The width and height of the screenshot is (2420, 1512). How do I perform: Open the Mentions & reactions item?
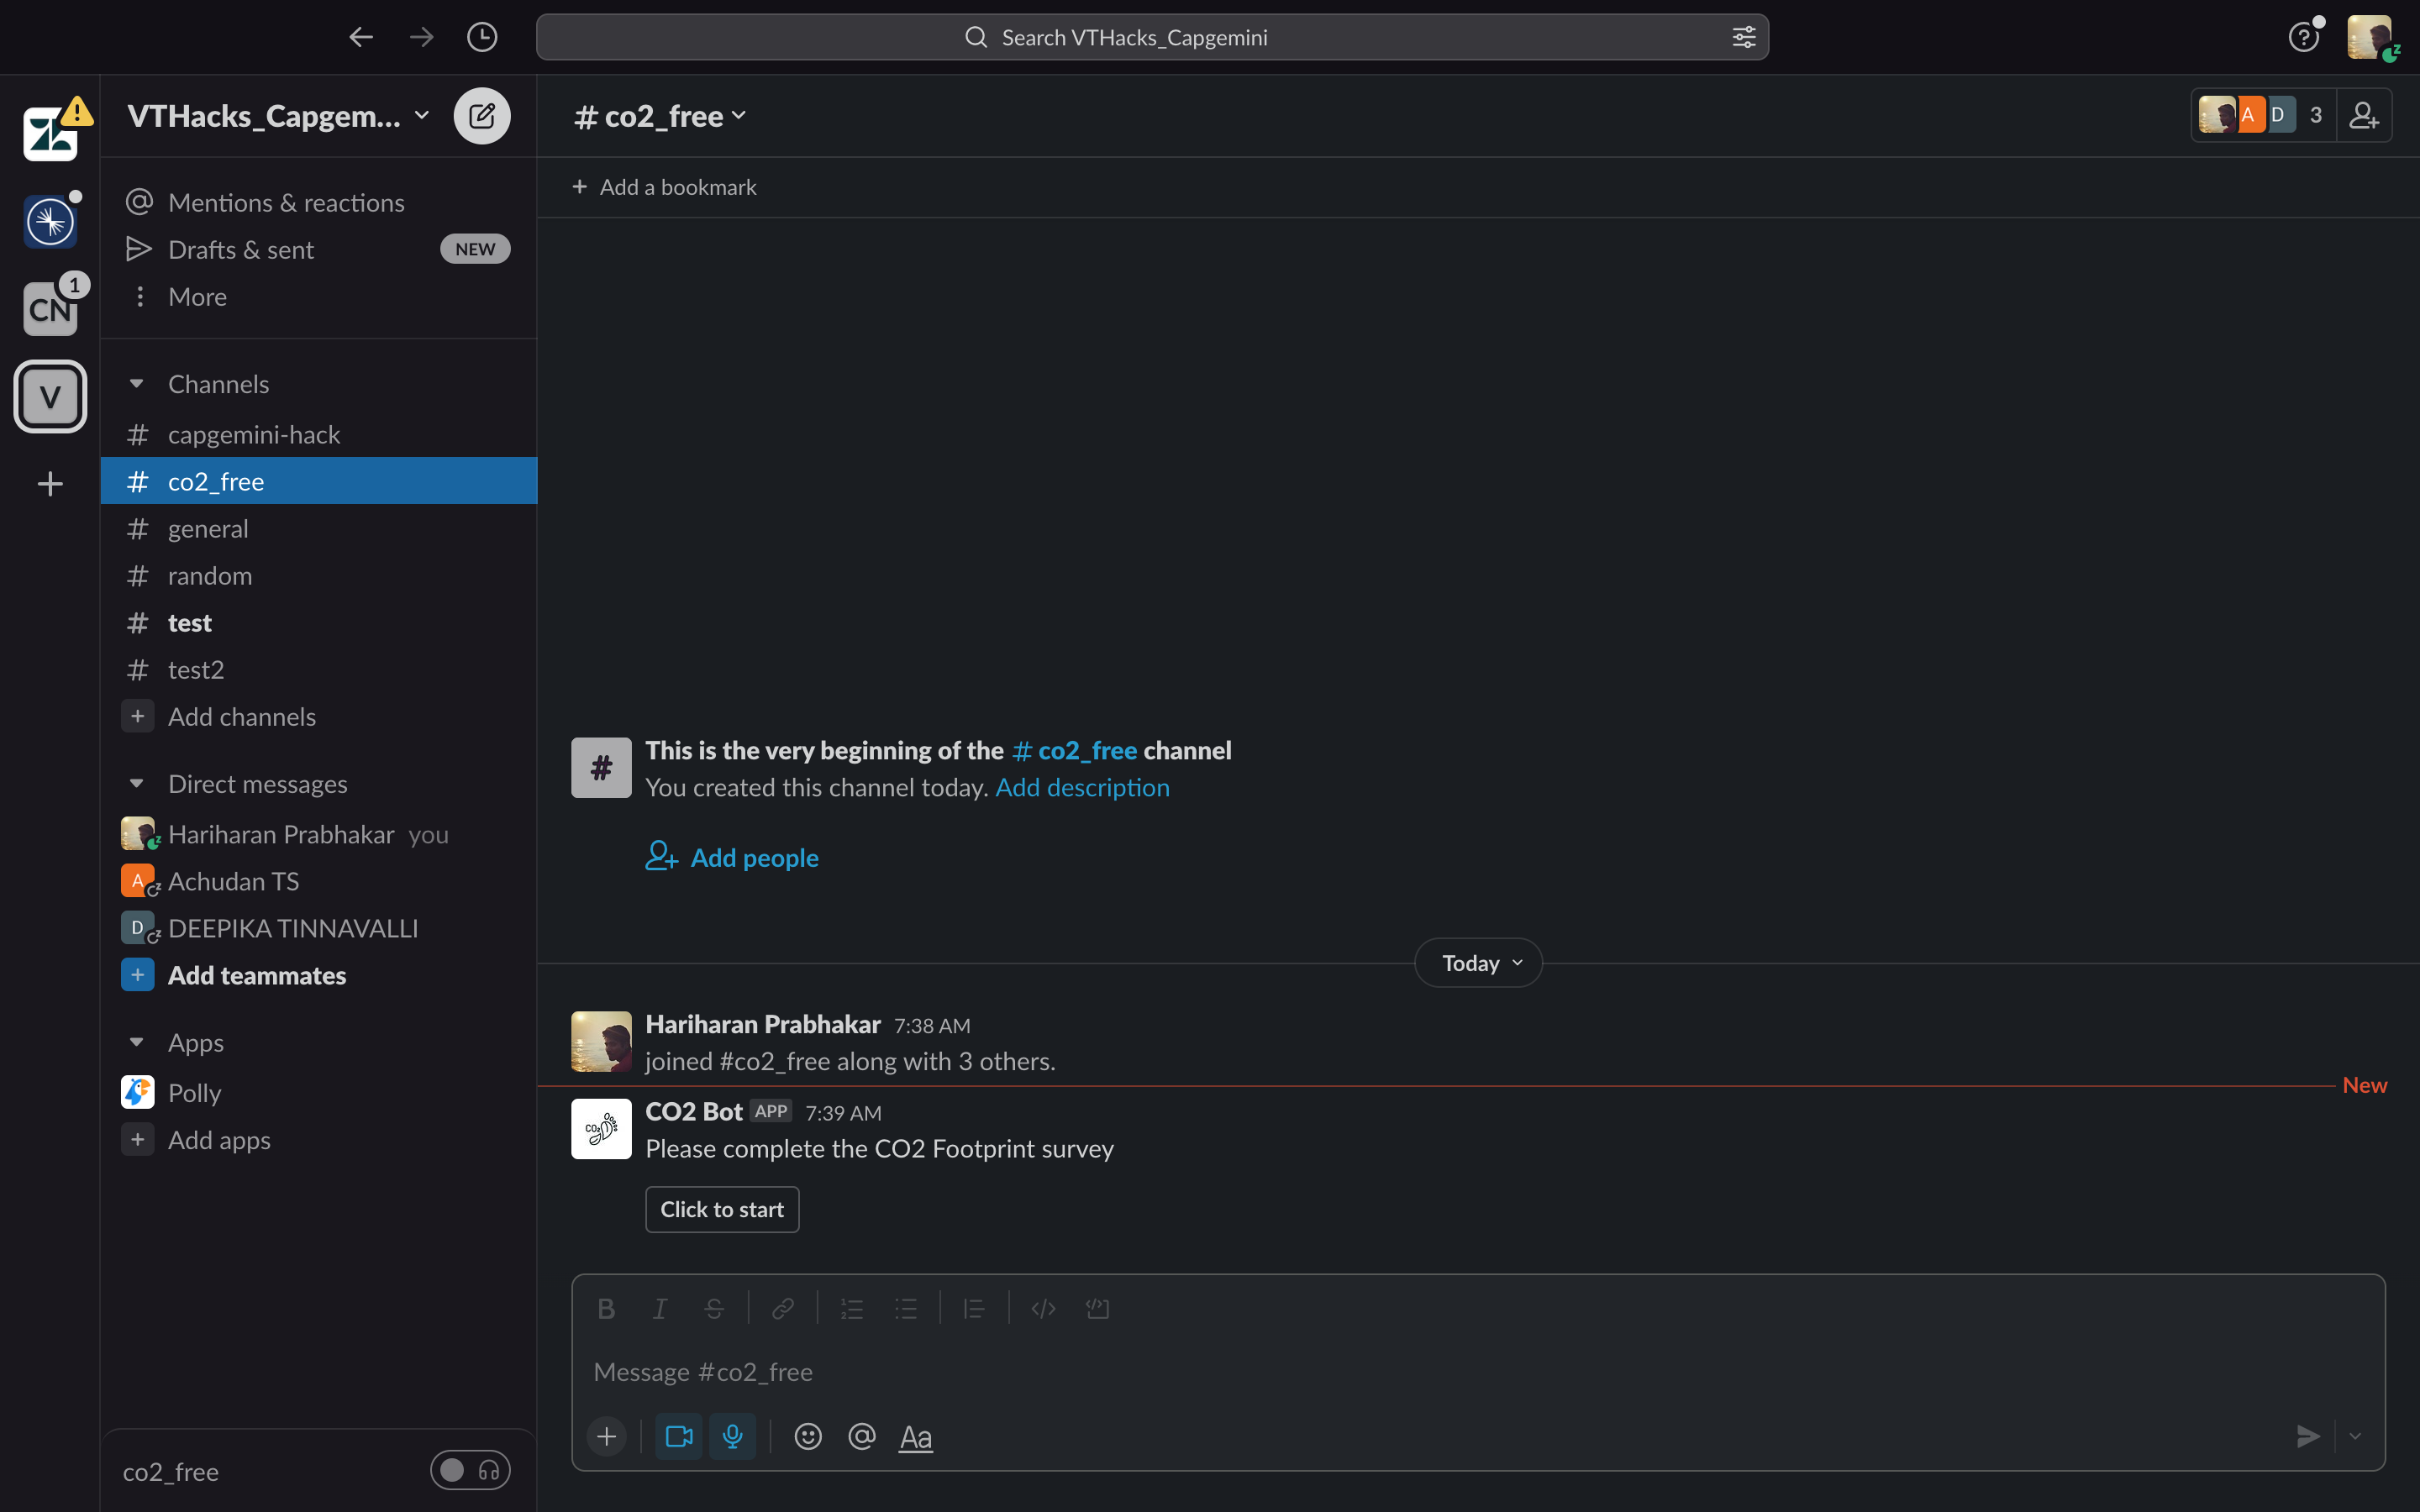point(285,202)
